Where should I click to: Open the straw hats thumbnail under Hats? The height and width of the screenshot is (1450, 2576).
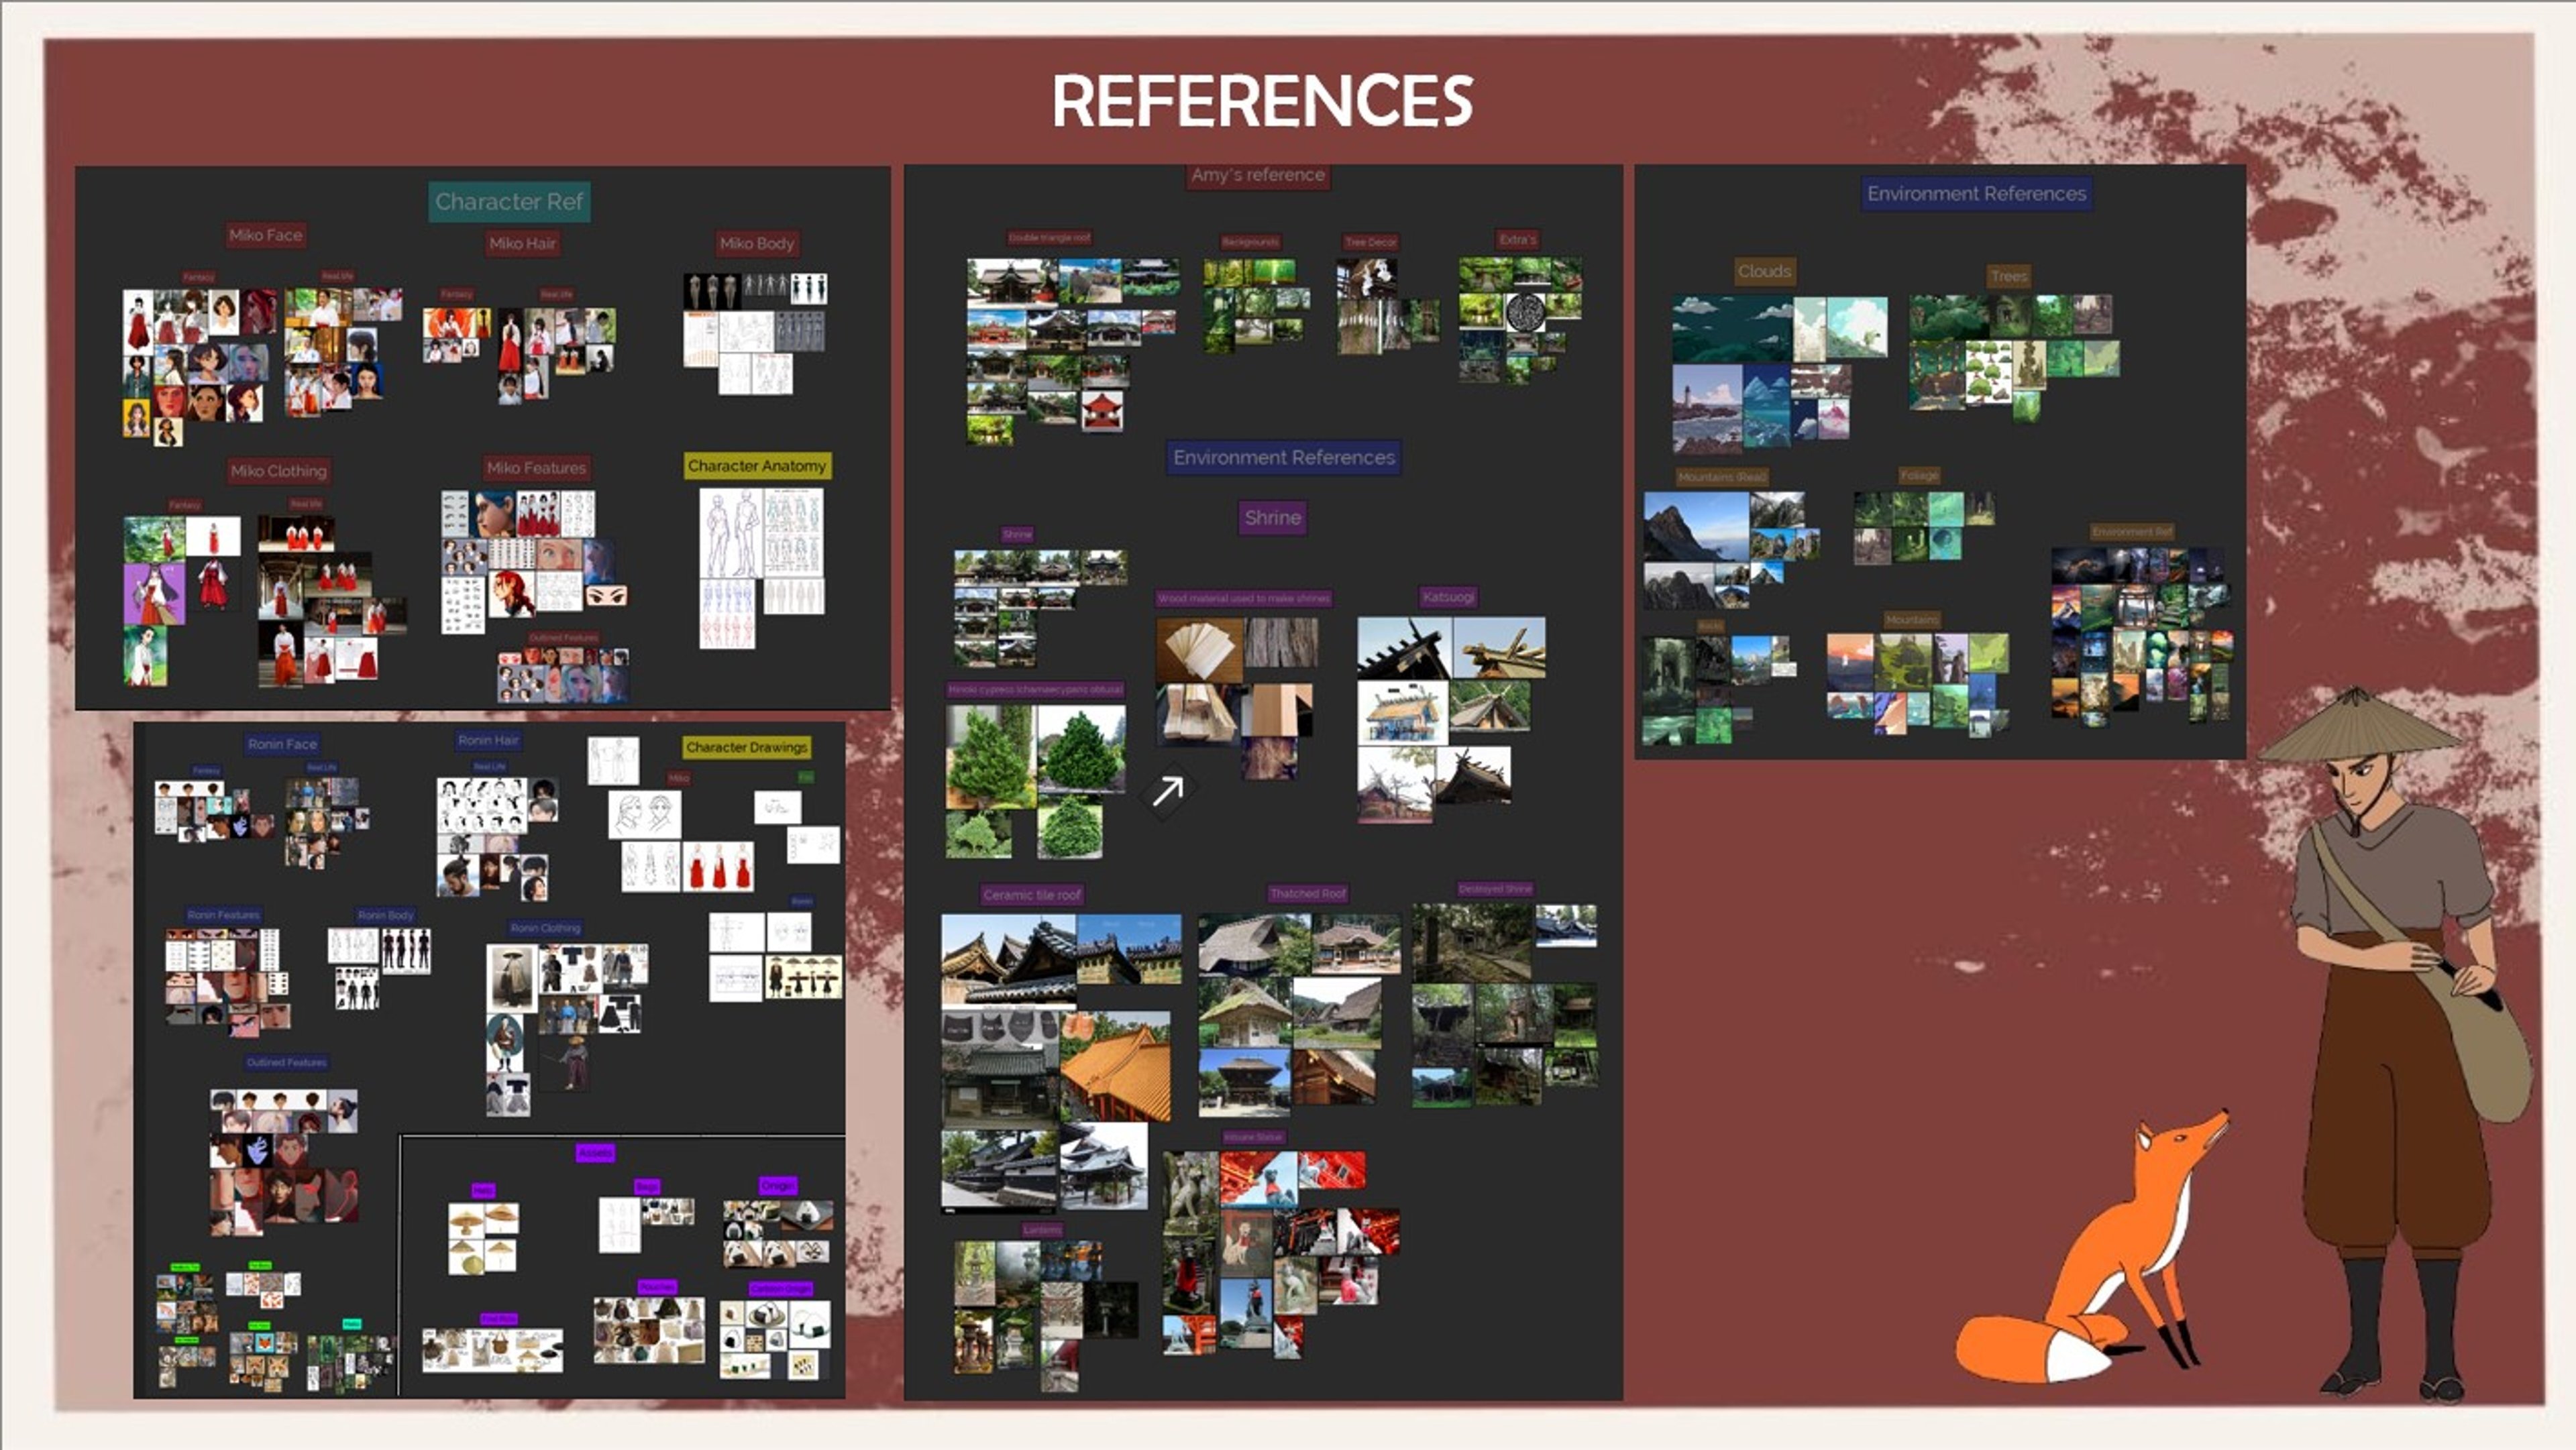(x=483, y=1238)
